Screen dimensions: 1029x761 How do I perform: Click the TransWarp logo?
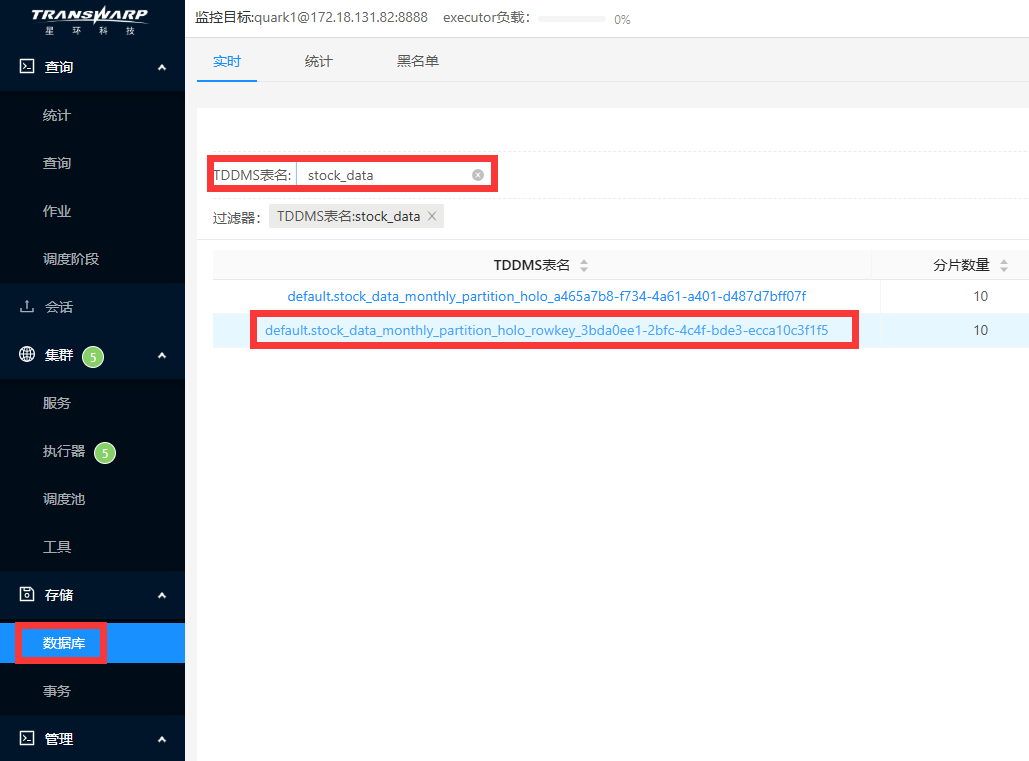coord(89,20)
